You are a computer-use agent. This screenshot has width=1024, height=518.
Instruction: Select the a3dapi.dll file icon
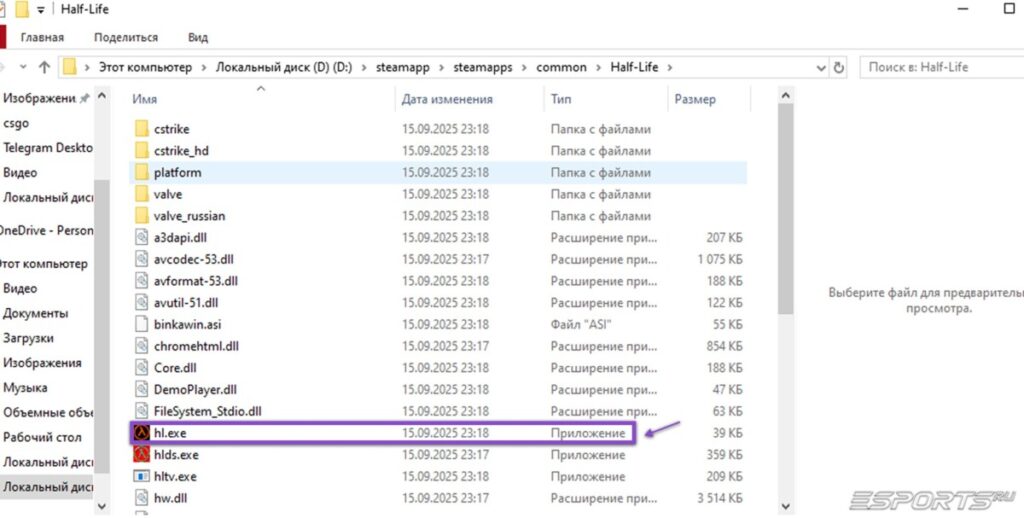pyautogui.click(x=142, y=237)
